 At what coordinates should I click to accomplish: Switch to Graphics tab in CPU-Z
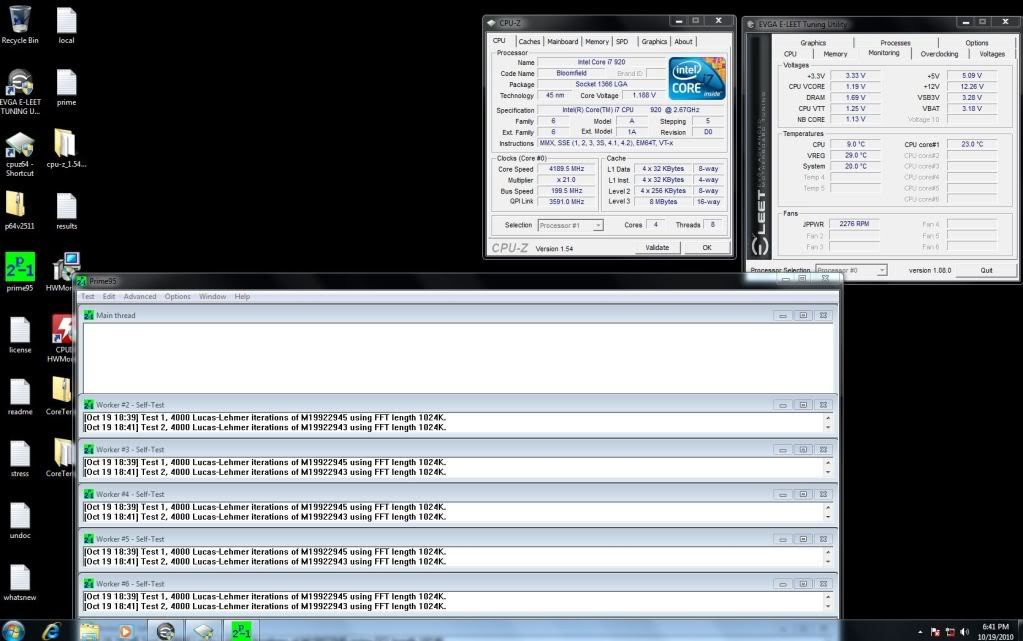point(654,42)
